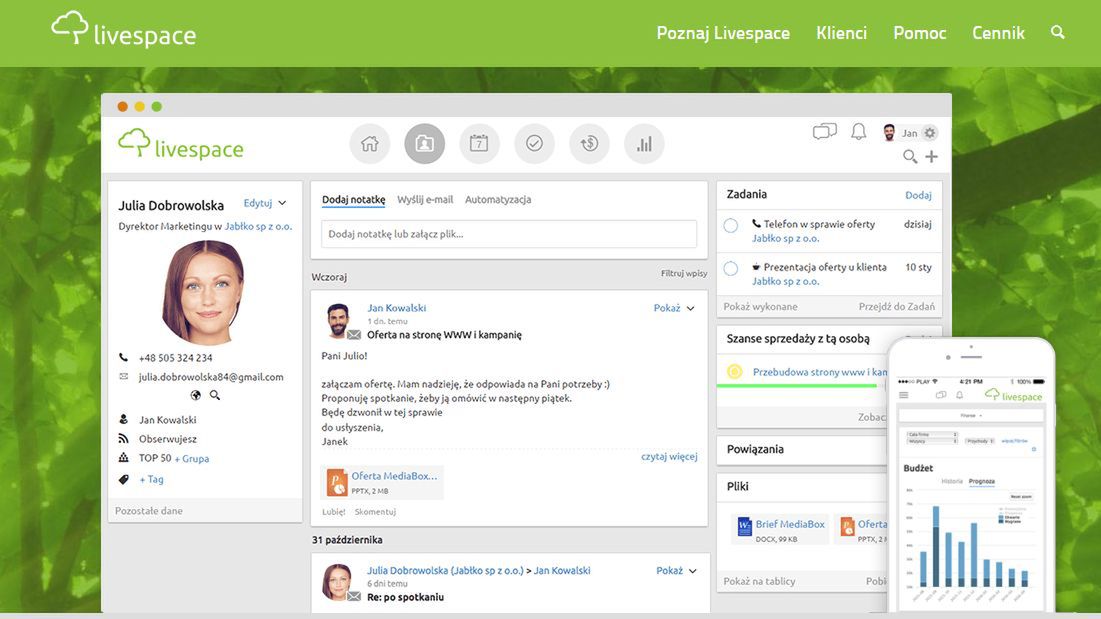The image size is (1101, 619).
Task: Click the notifications bell icon
Action: coord(857,130)
